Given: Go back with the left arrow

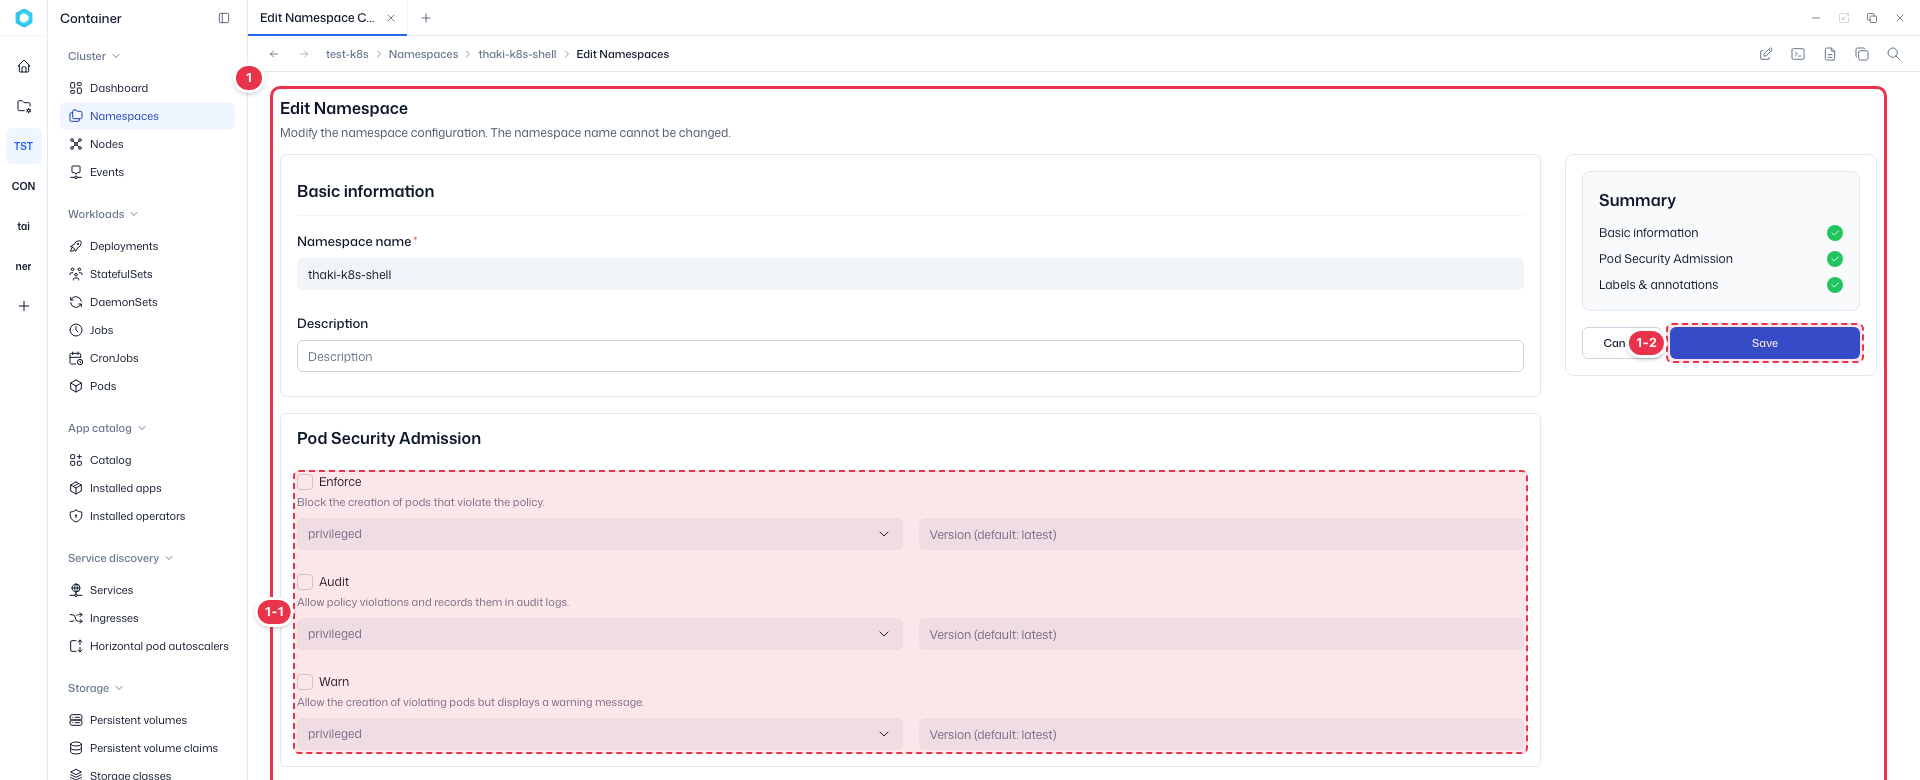Looking at the screenshot, I should (x=274, y=54).
